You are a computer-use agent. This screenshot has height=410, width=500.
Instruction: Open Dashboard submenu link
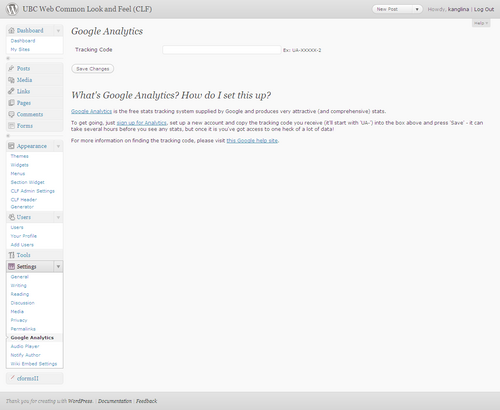click(23, 41)
